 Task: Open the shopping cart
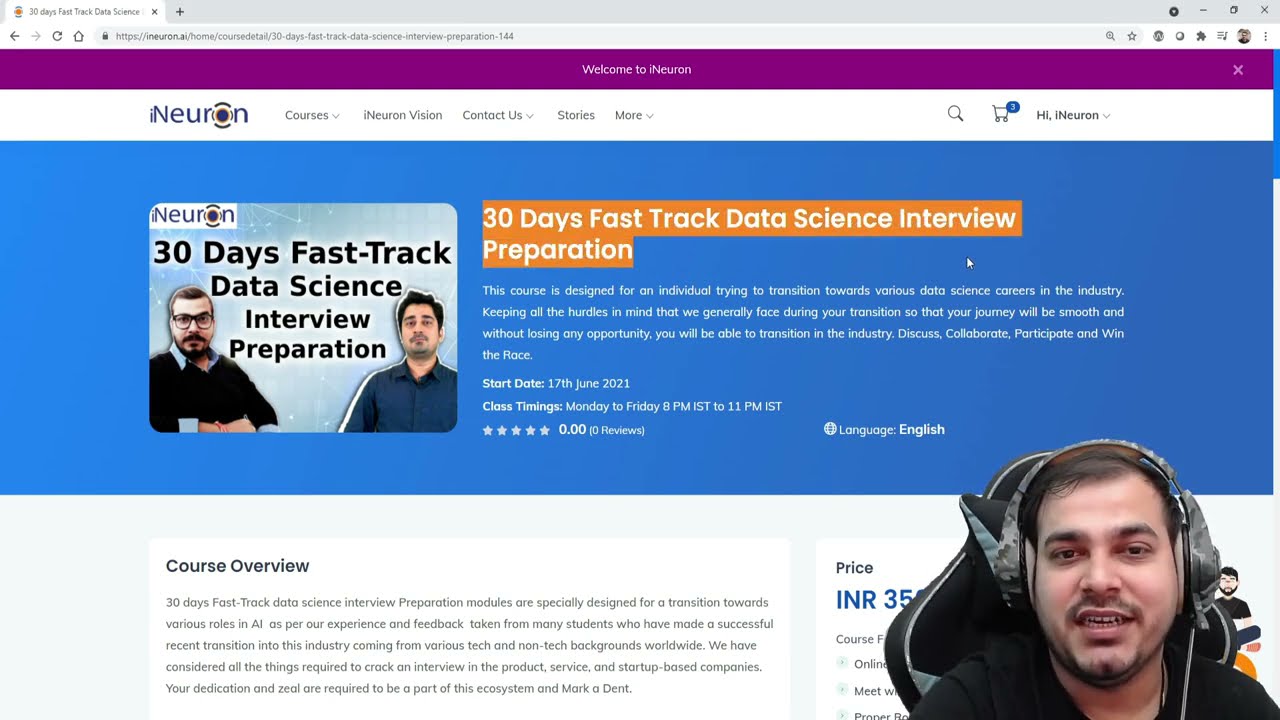click(1003, 113)
